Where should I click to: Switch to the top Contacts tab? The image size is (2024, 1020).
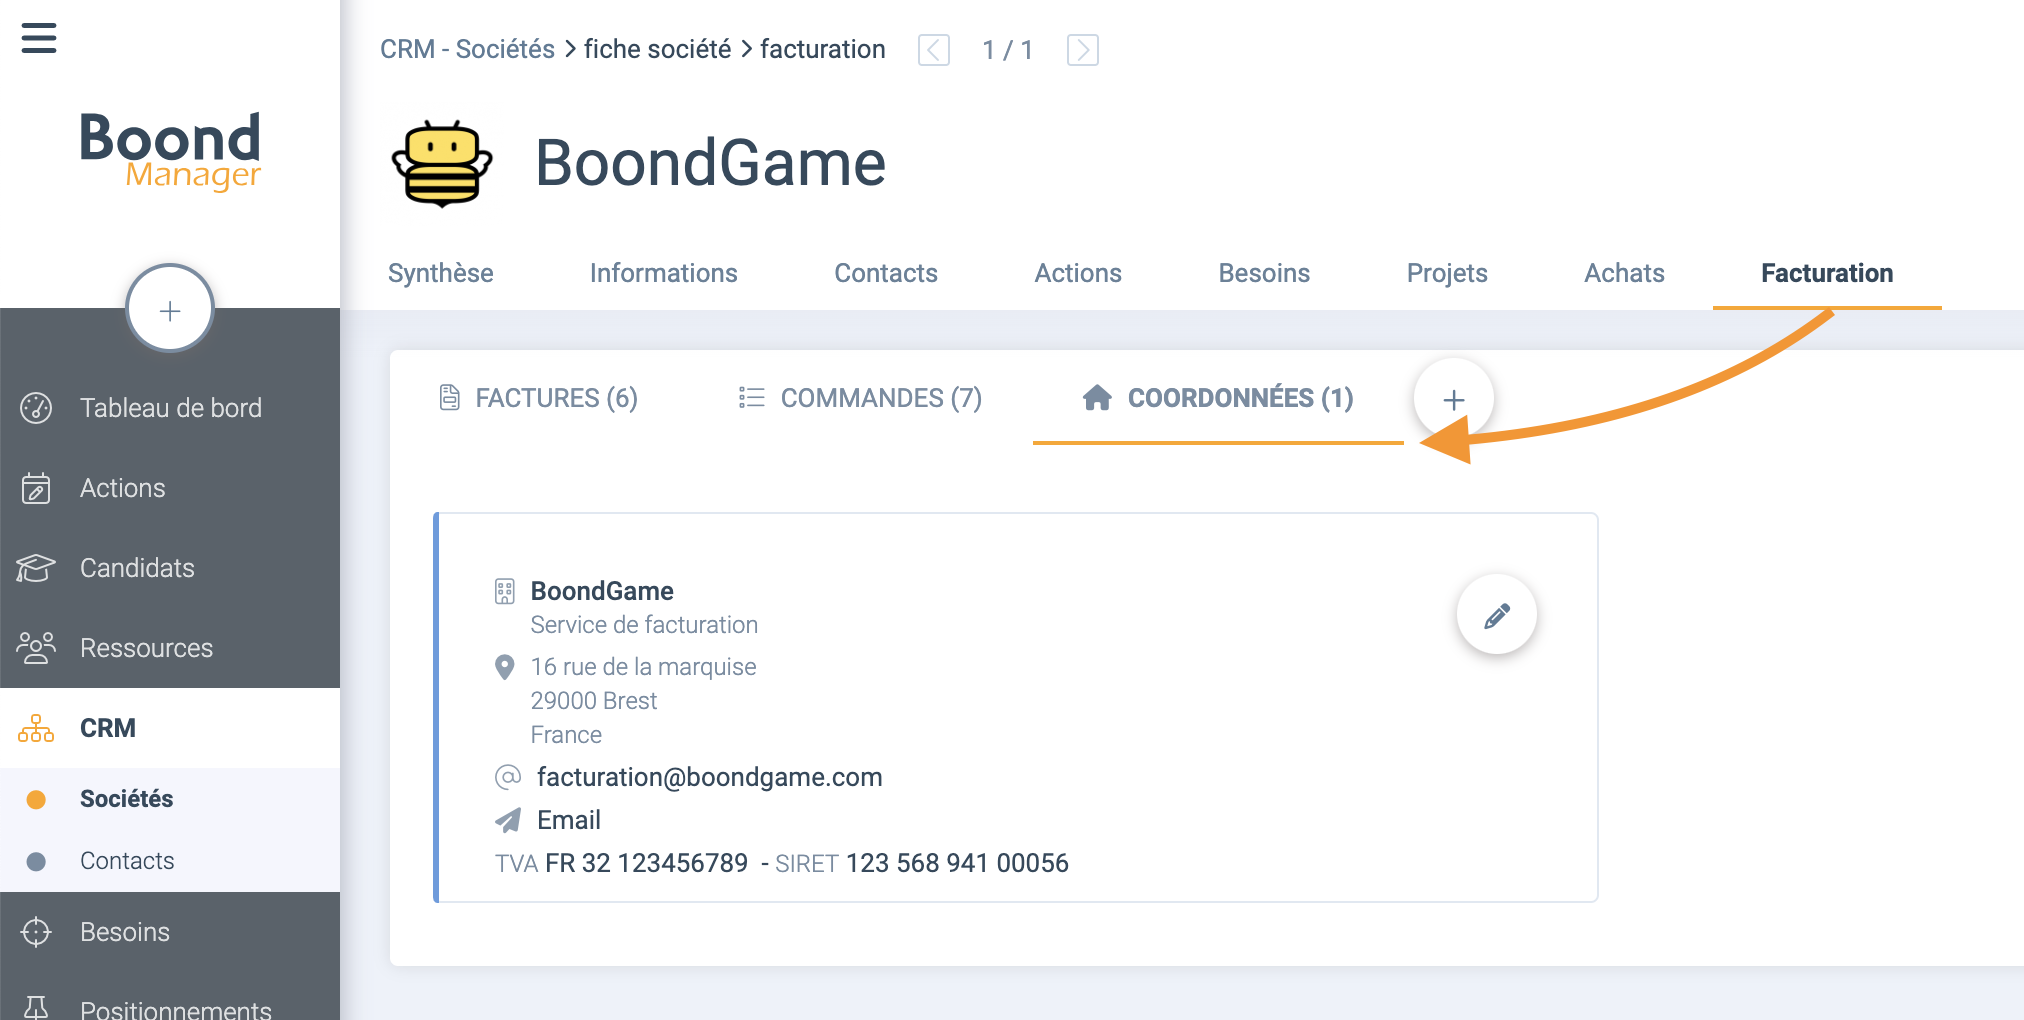(886, 273)
